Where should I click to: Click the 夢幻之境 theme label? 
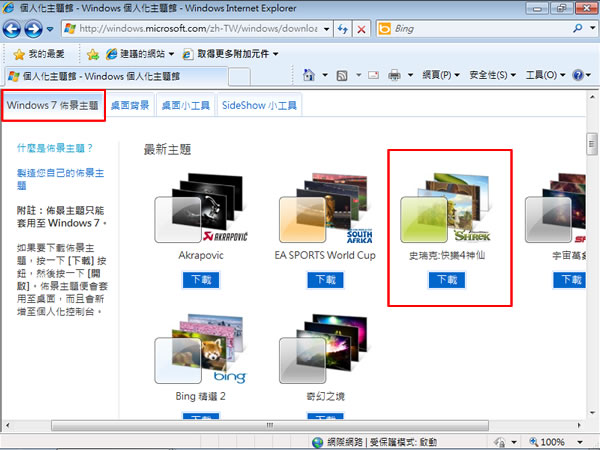coord(326,396)
